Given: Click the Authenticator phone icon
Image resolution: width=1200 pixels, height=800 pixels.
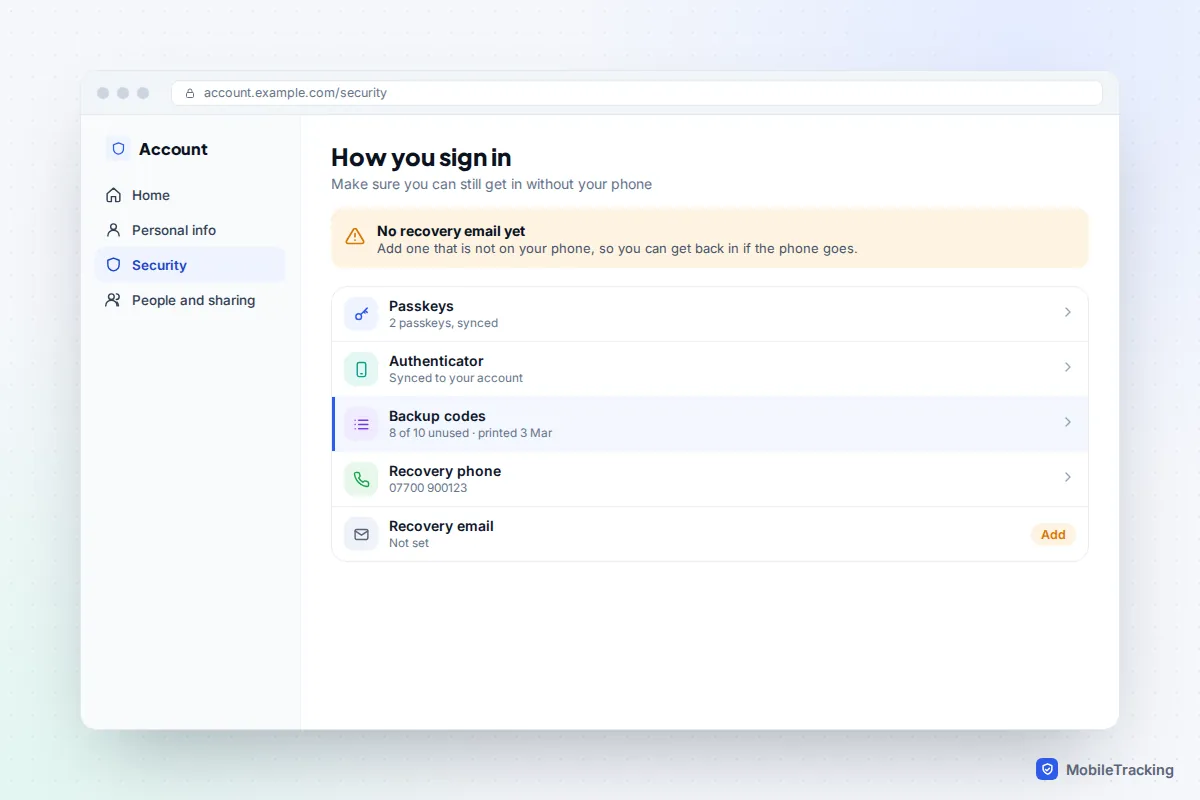Looking at the screenshot, I should point(361,369).
